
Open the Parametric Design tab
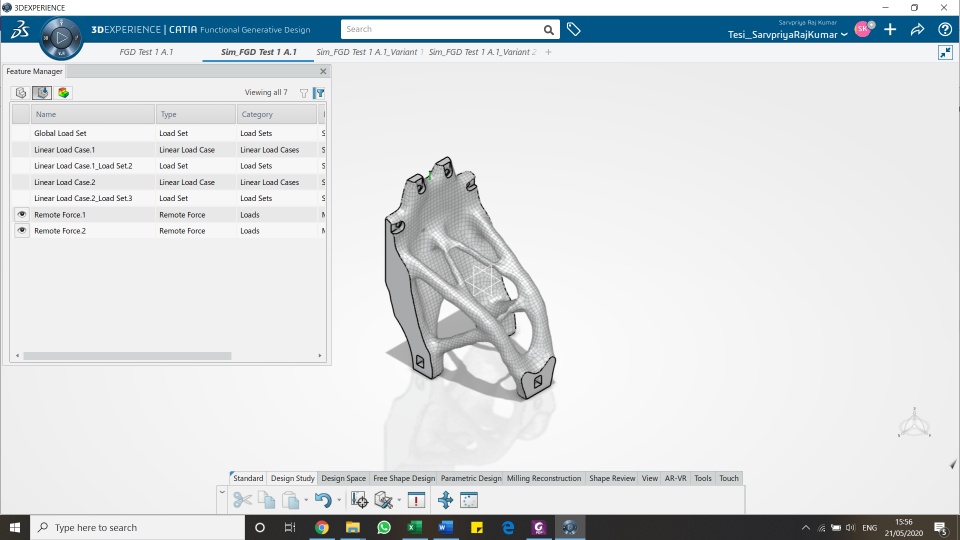pyautogui.click(x=471, y=478)
